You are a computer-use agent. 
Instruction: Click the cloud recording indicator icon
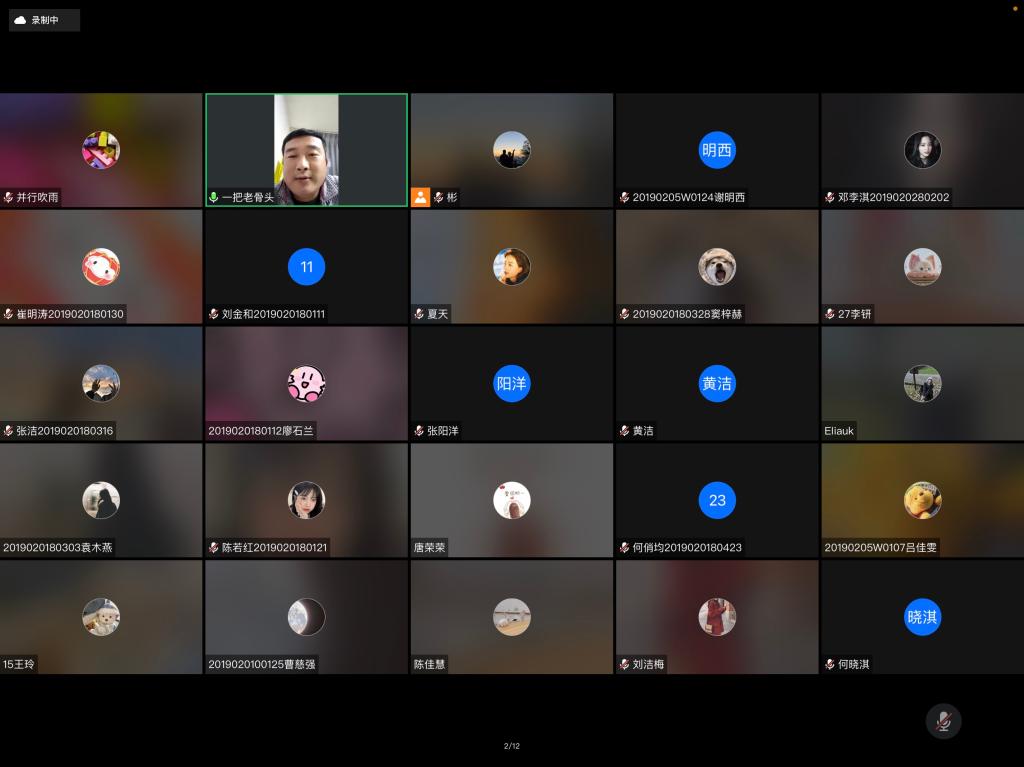[x=20, y=20]
